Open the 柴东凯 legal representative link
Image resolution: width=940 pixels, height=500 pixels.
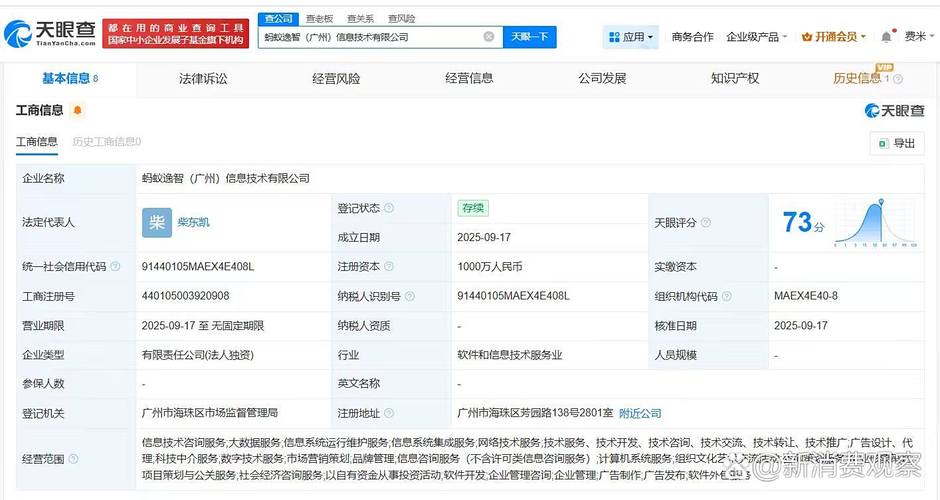(193, 222)
